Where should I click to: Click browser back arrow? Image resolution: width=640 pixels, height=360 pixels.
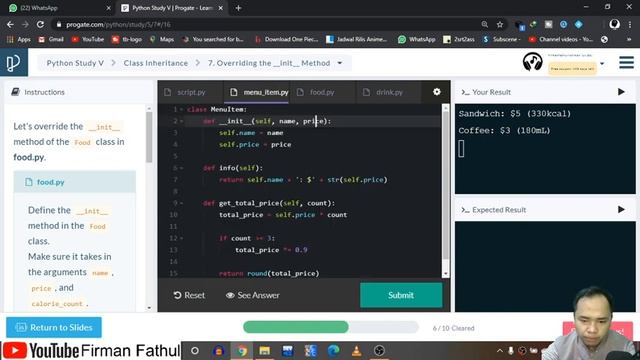pos(10,24)
